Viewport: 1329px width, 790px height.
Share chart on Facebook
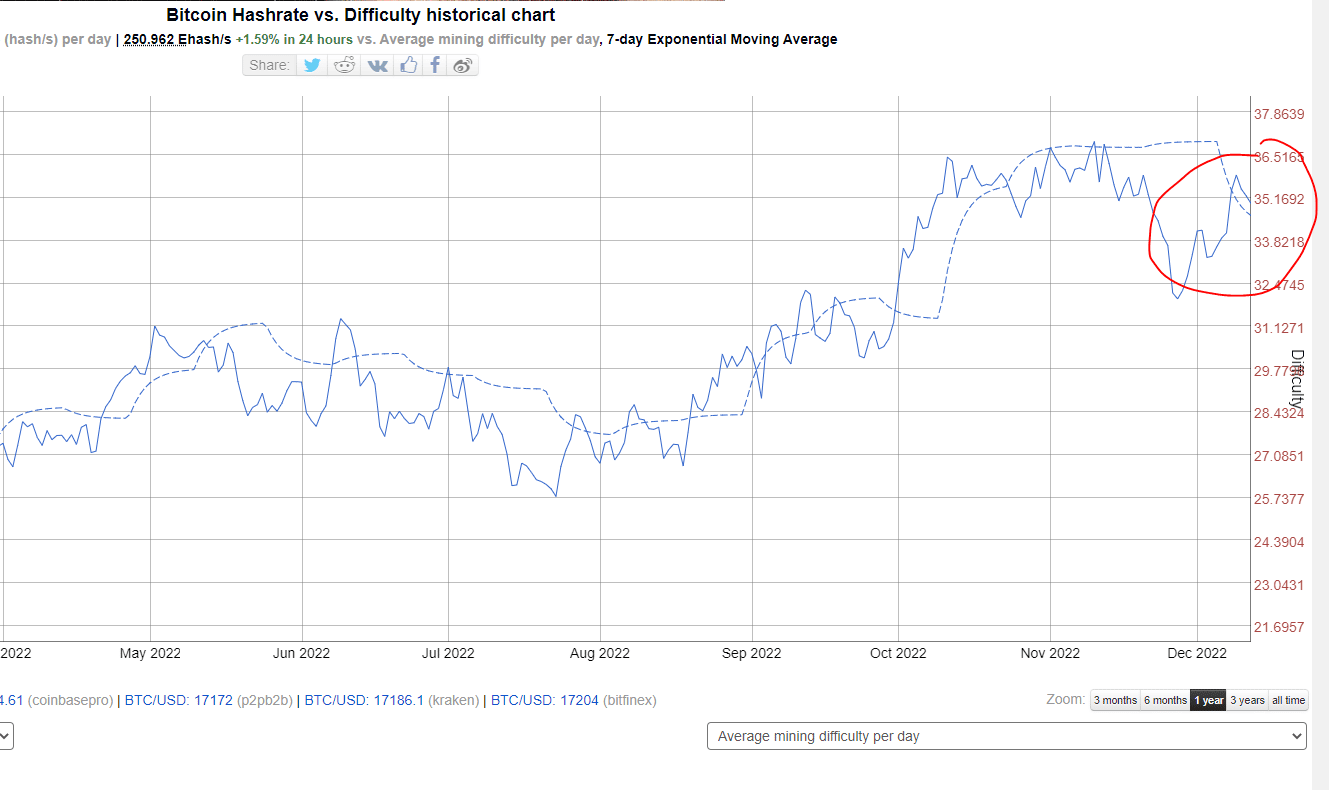pyautogui.click(x=435, y=65)
